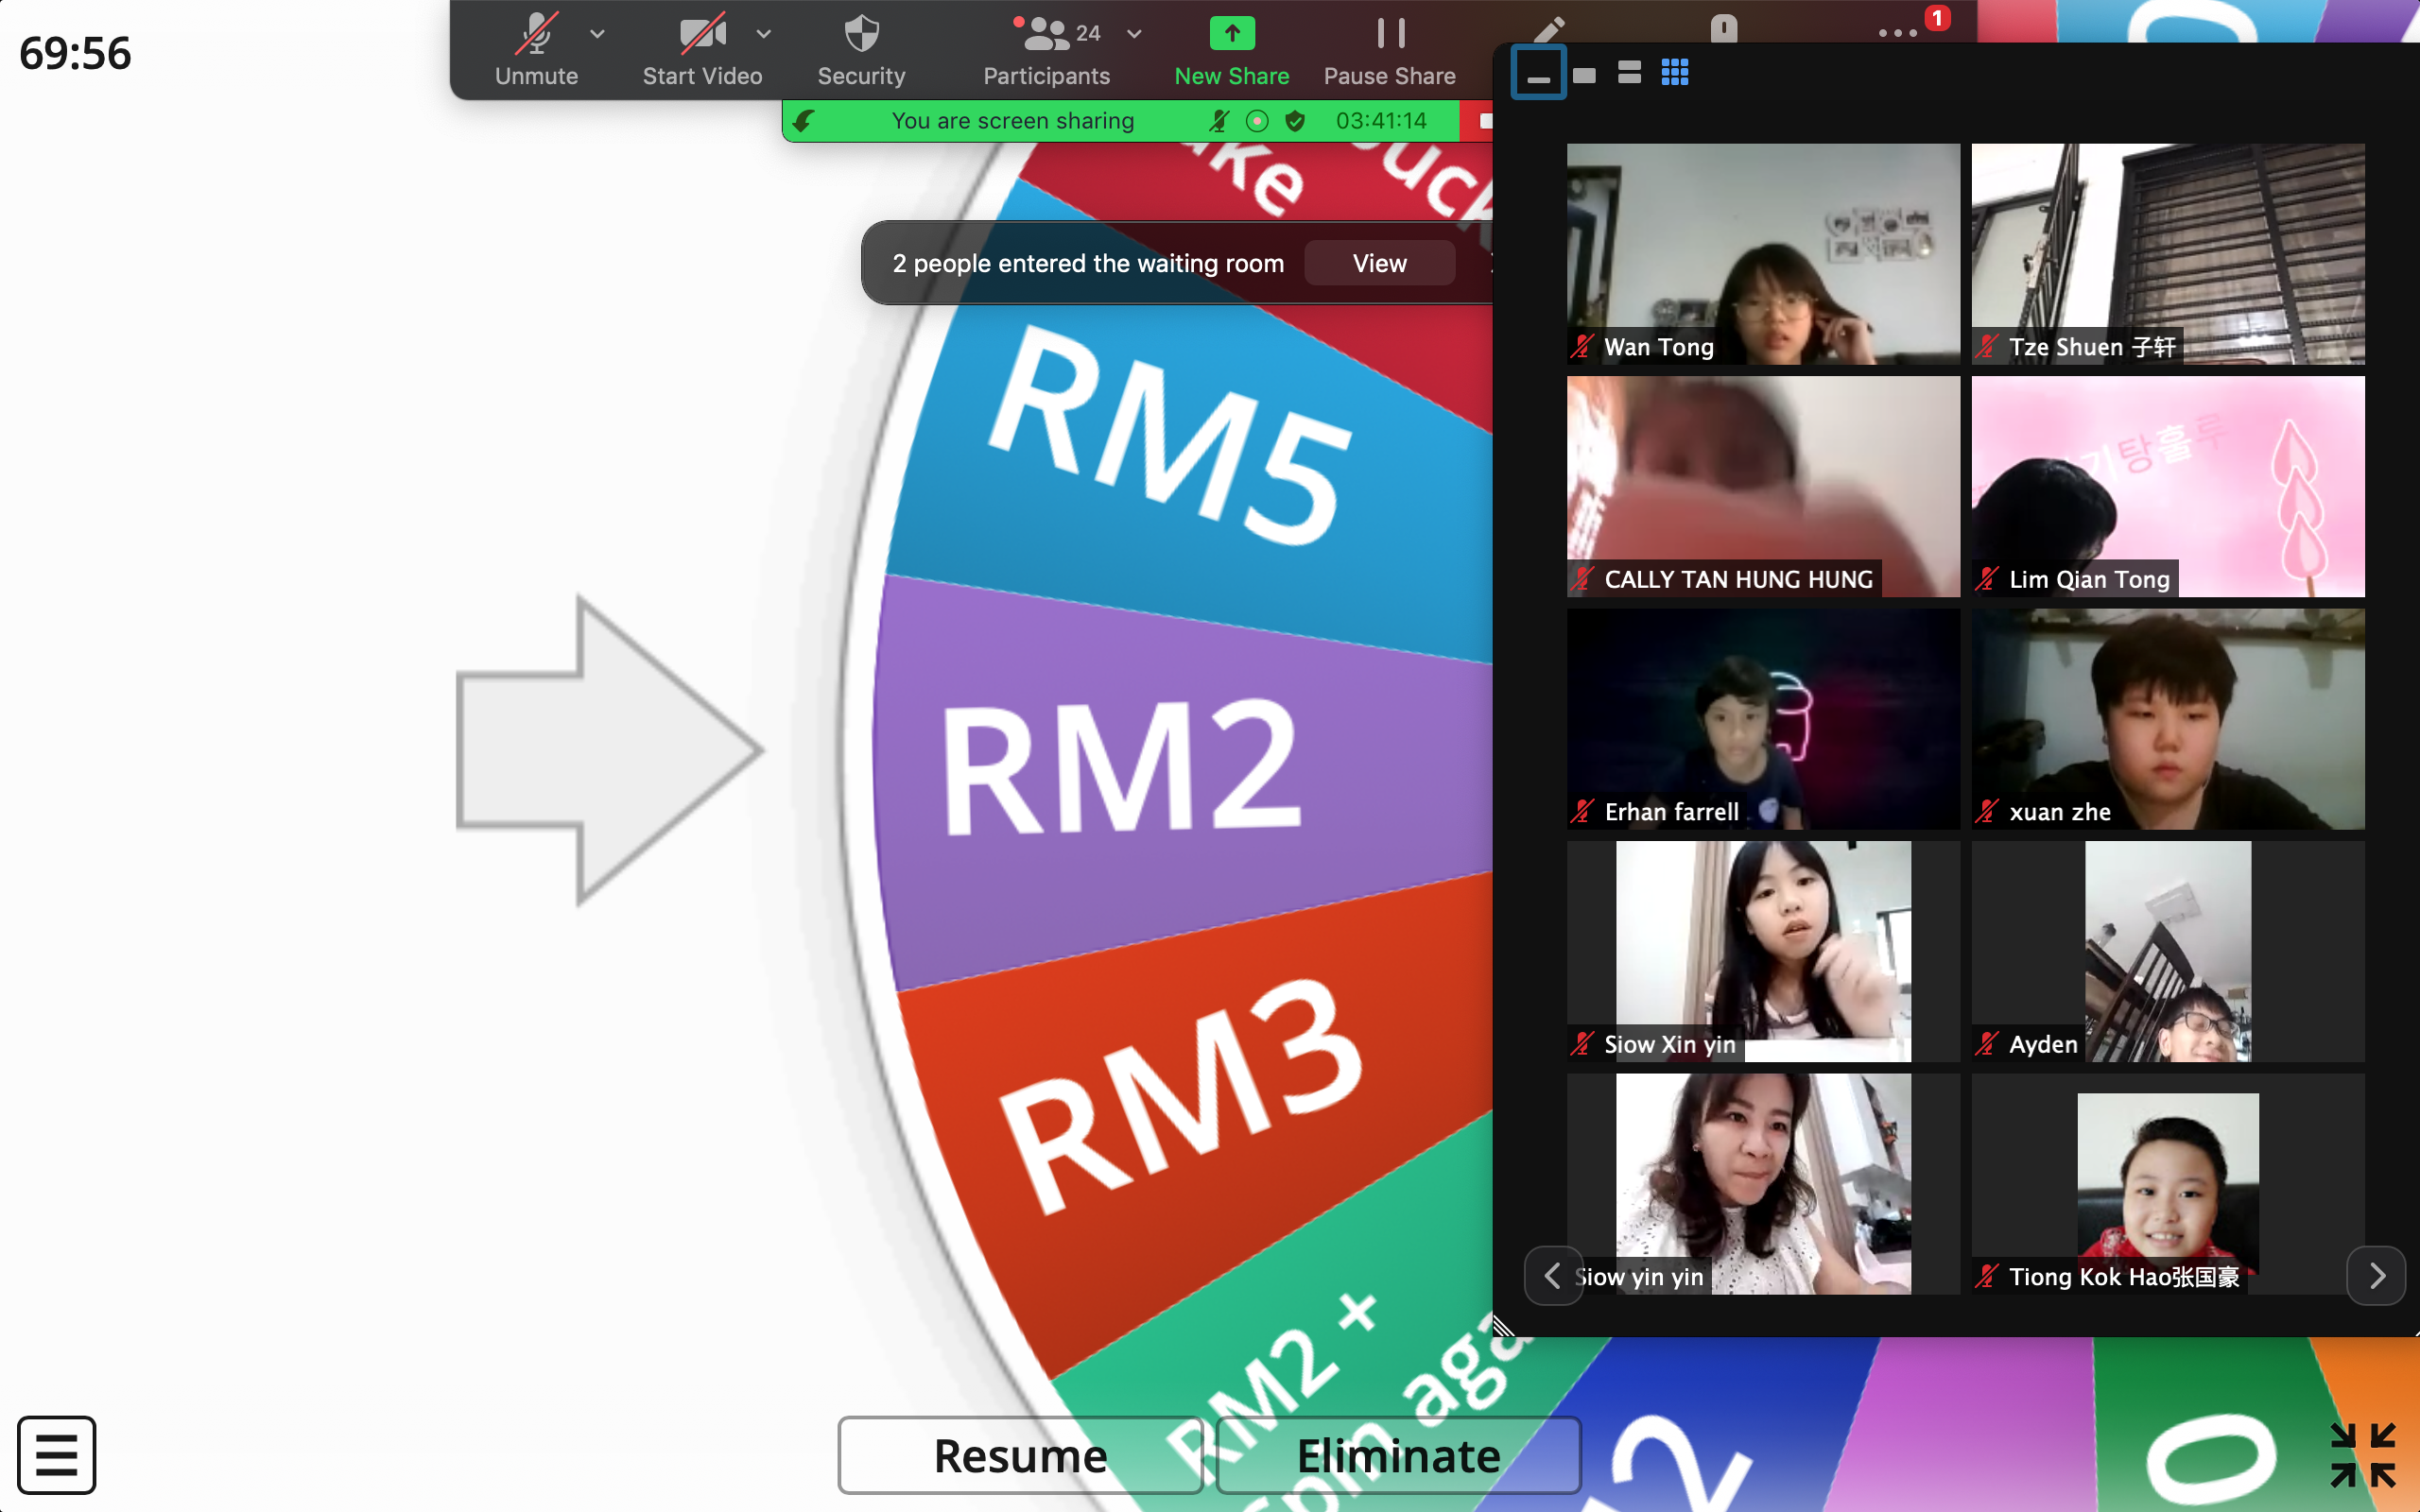
Task: Pause Share of the screen
Action: pyautogui.click(x=1390, y=50)
